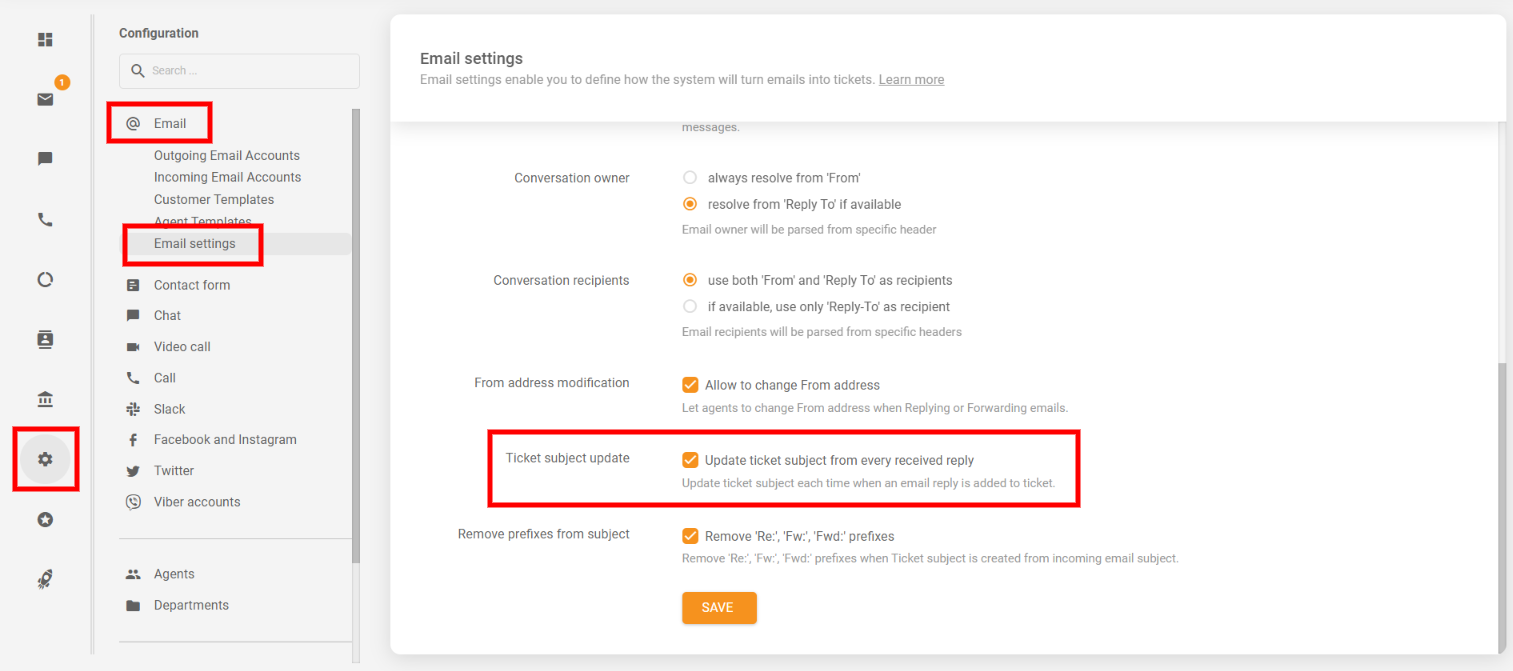This screenshot has width=1513, height=671.
Task: Open the configuration gear icon
Action: point(45,460)
